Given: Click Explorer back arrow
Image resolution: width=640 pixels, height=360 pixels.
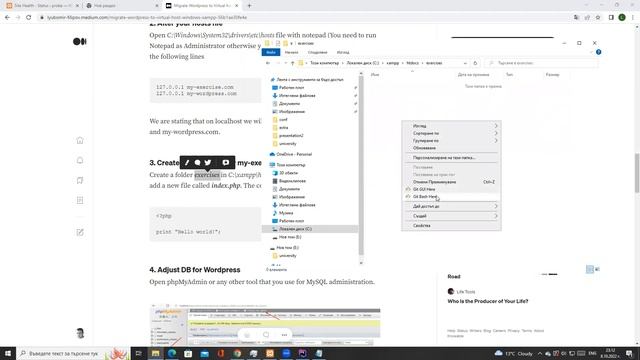Looking at the screenshot, I should click(x=268, y=63).
